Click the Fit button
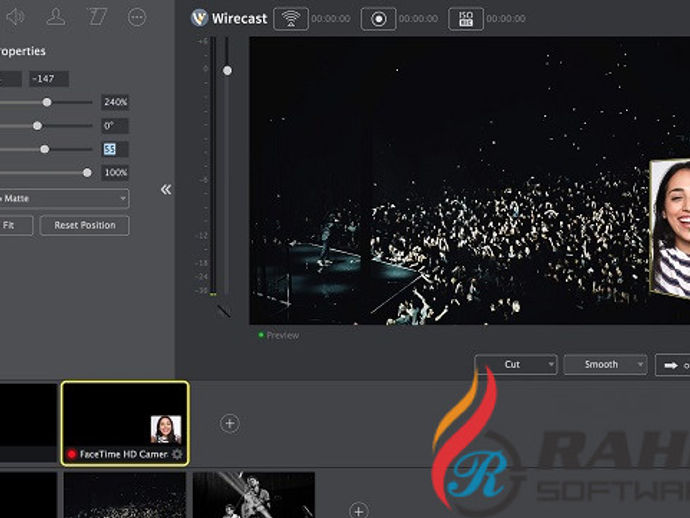The height and width of the screenshot is (518, 690). [x=16, y=225]
